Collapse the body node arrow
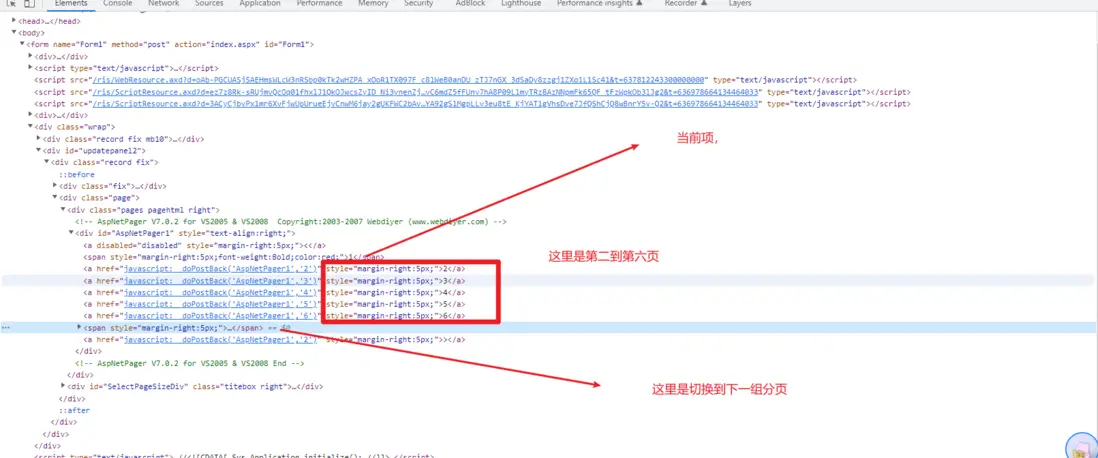Screen dimensions: 1098x458 point(14,32)
